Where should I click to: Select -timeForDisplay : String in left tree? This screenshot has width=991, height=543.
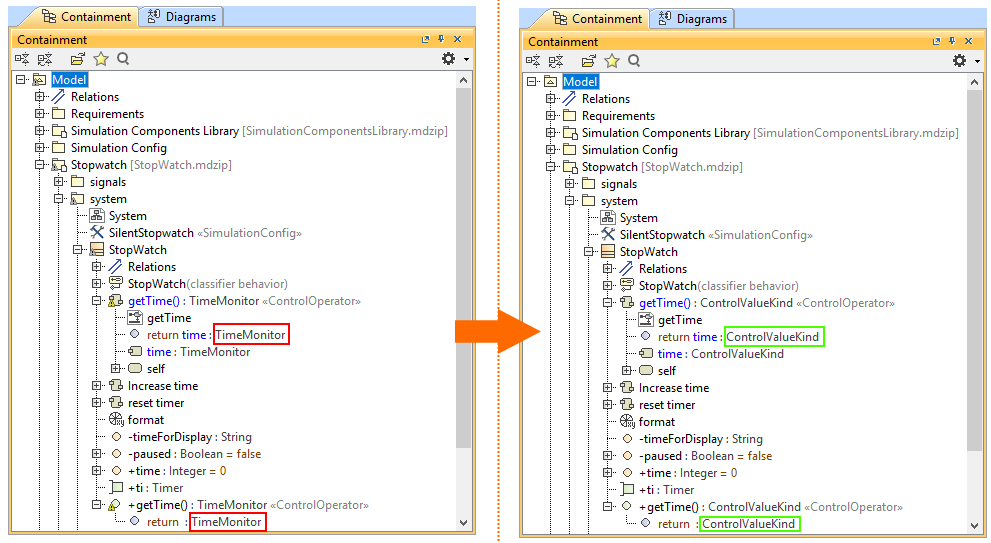tap(190, 437)
